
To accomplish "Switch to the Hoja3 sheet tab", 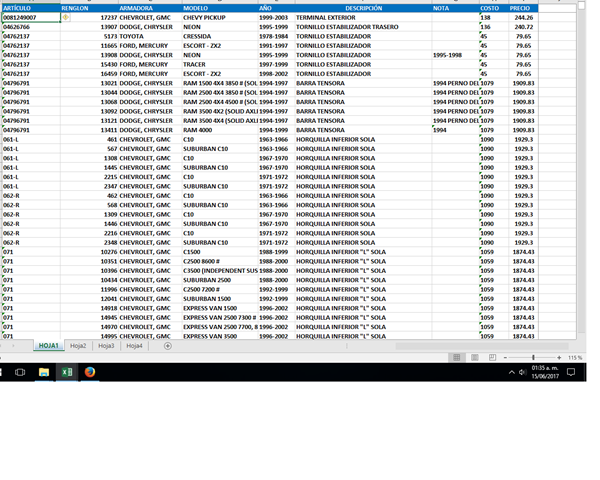I will click(x=106, y=346).
